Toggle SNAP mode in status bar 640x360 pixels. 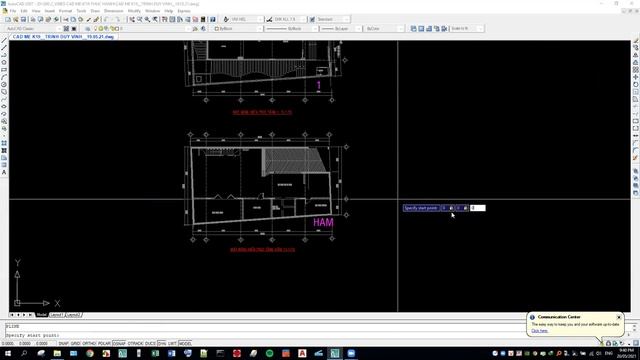(x=63, y=343)
